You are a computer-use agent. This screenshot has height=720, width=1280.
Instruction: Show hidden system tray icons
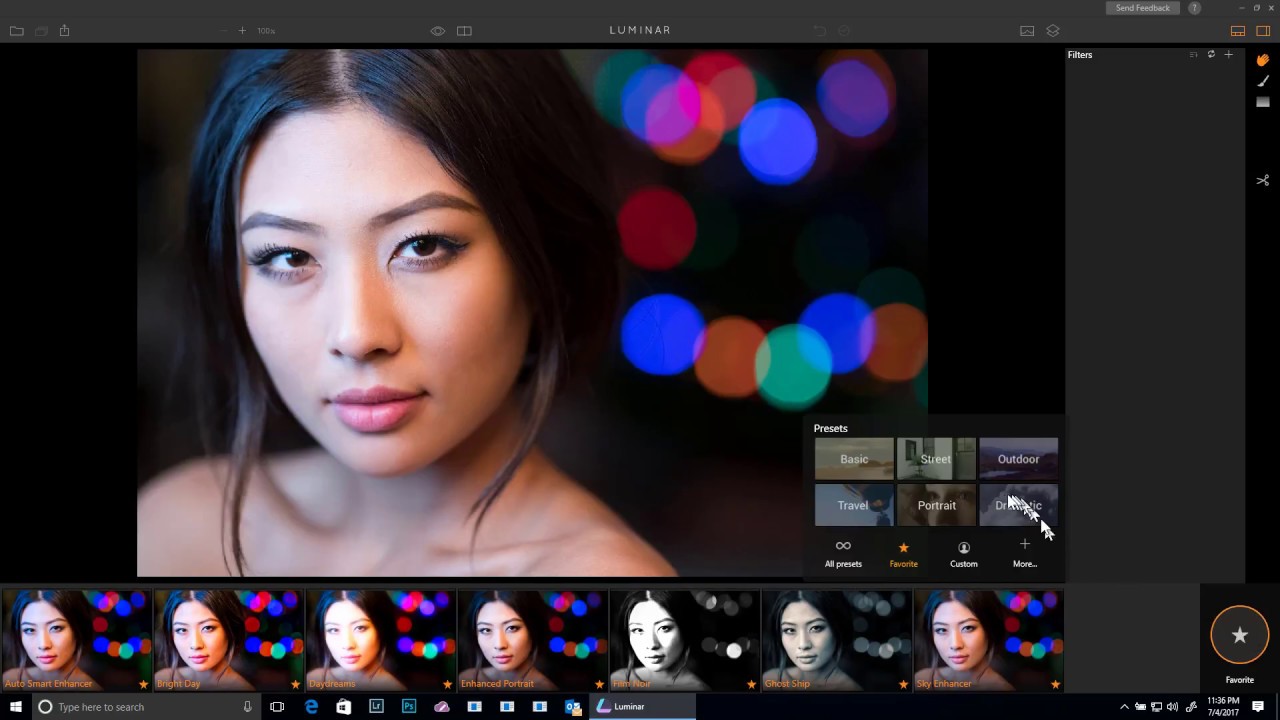click(1124, 707)
